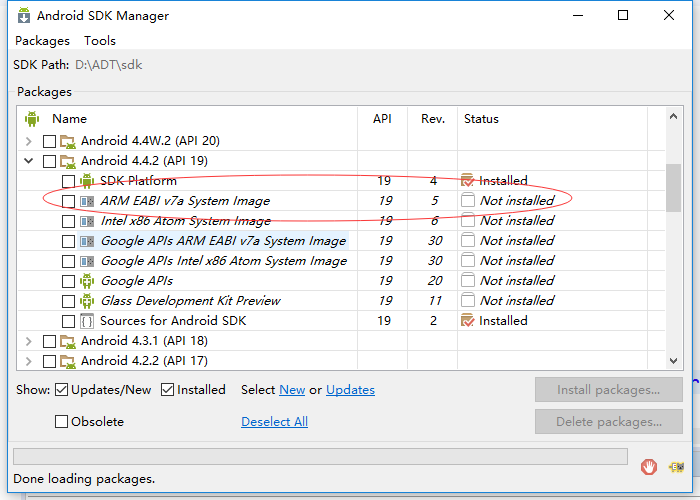Click the package list scrollbar thumb
700x500 pixels.
(673, 188)
